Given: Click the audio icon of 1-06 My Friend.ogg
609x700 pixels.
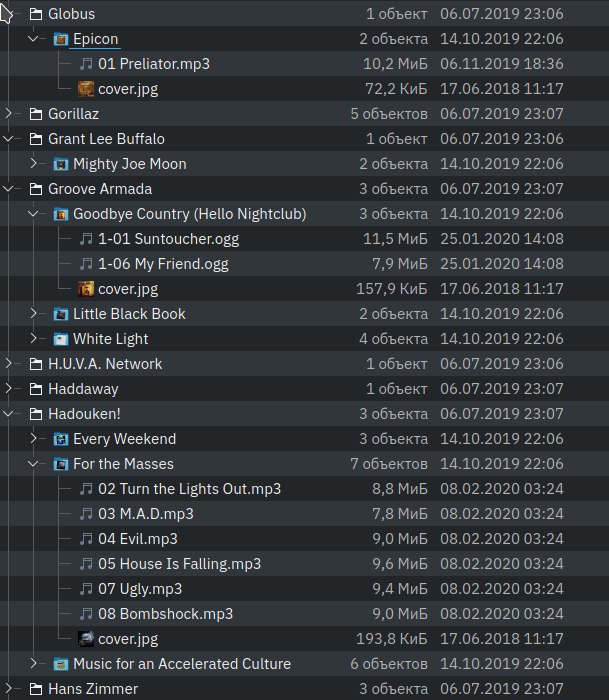Looking at the screenshot, I should click(x=86, y=264).
